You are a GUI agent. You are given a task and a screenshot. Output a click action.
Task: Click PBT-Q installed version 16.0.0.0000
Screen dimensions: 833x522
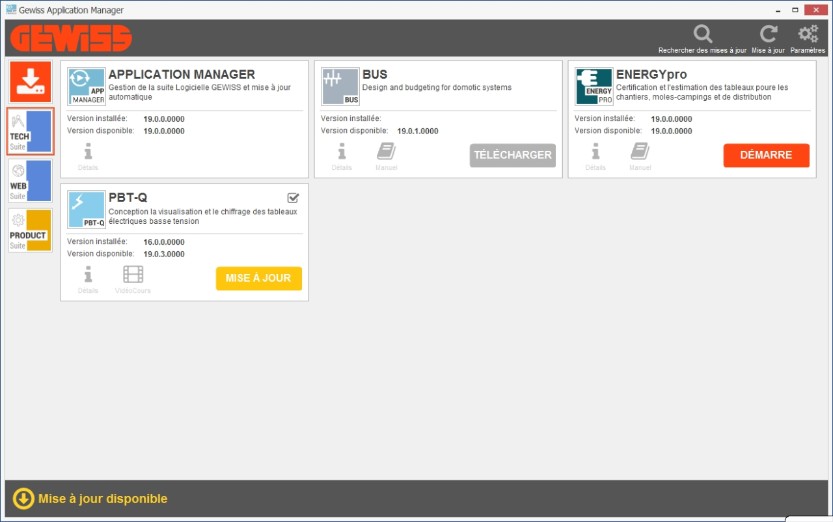coord(164,242)
